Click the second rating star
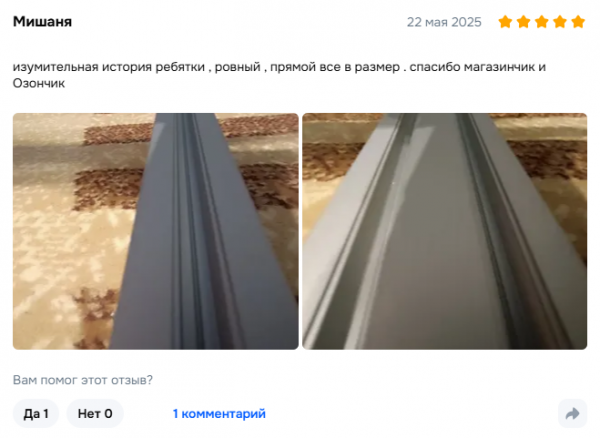Viewport: 600px width, 438px height. coord(523,22)
